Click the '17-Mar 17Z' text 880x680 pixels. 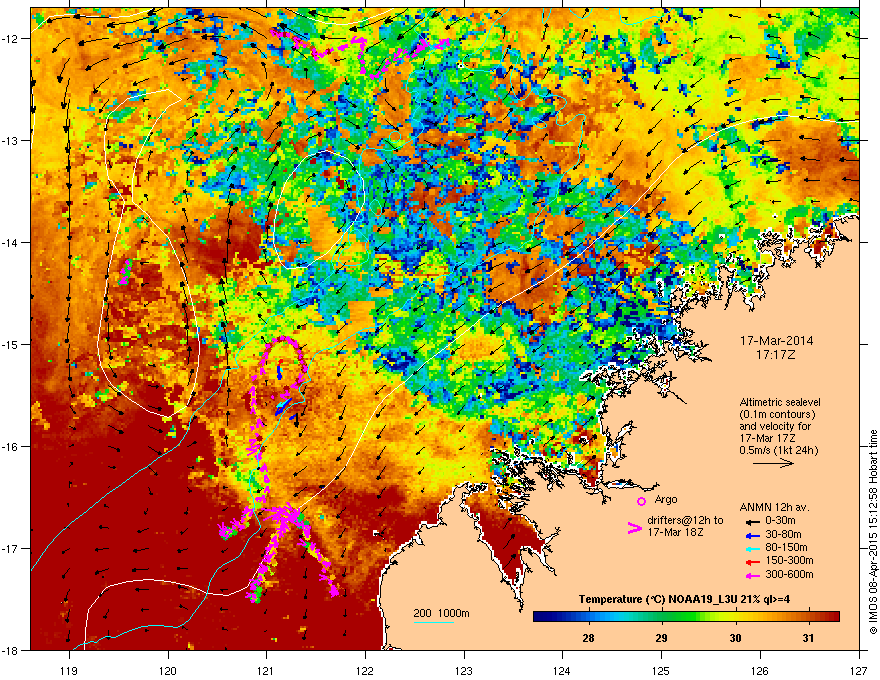767,438
